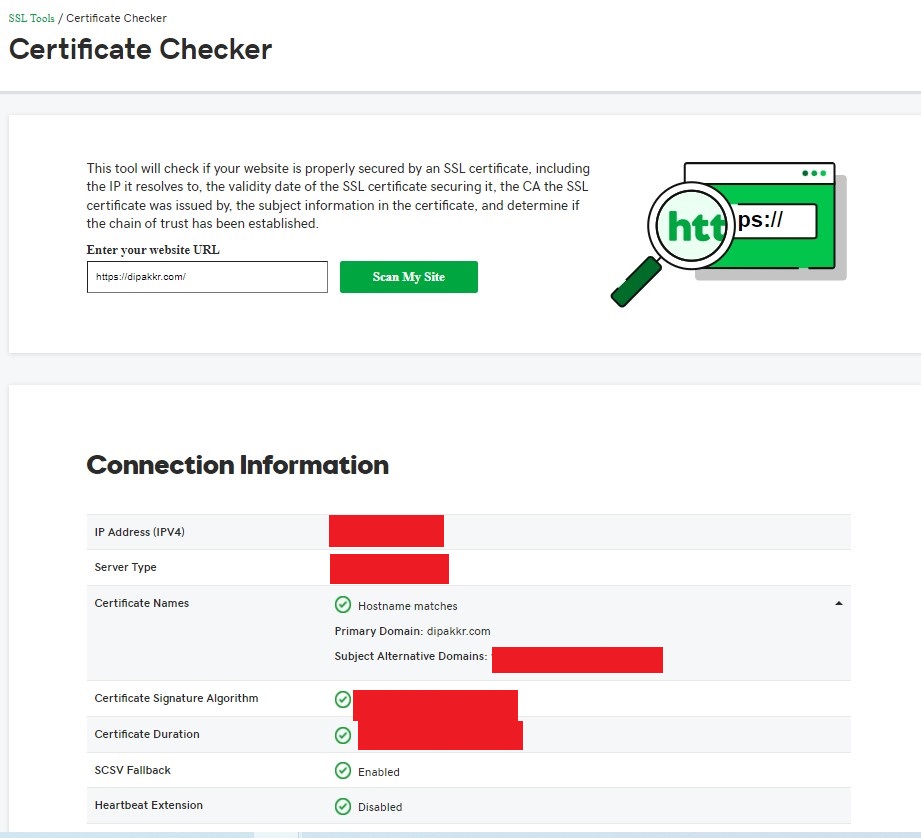Click the IP Address (IPV4) row label

[x=140, y=532]
